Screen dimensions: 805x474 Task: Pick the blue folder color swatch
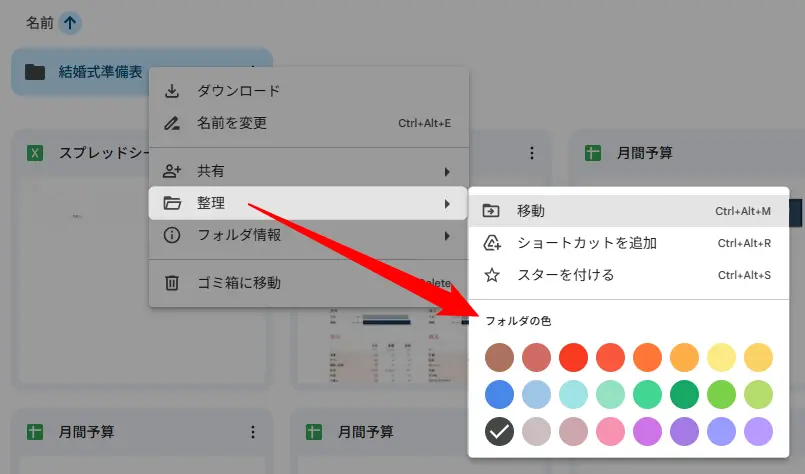pyautogui.click(x=500, y=394)
